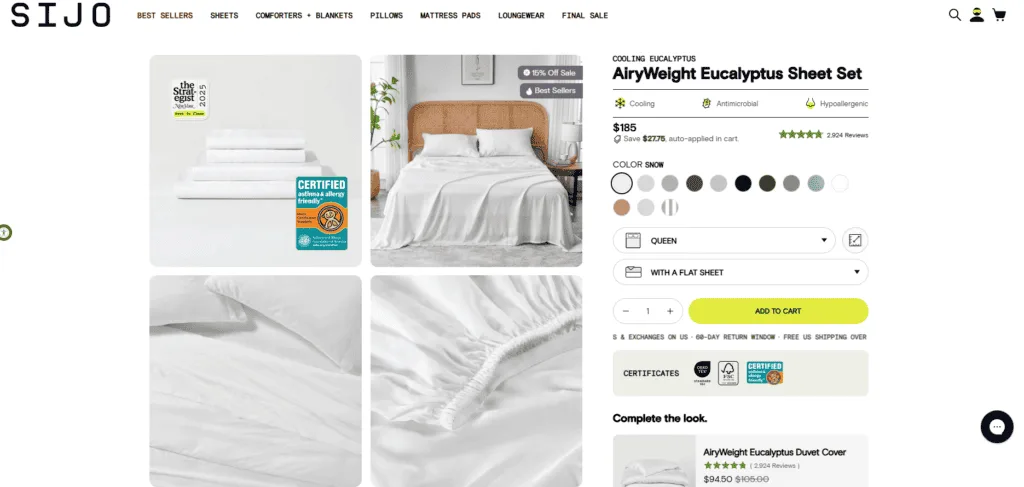Viewport: 1024px width, 487px height.
Task: Open the search icon in header
Action: 955,15
